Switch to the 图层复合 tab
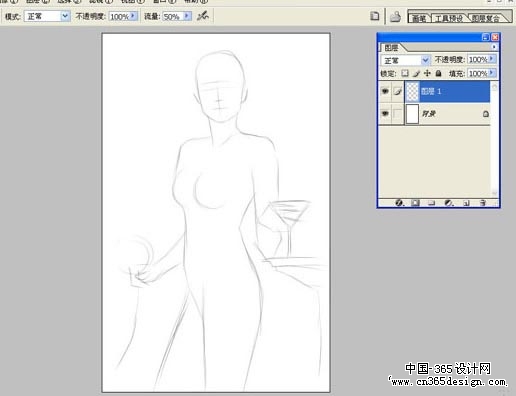Image resolution: width=516 pixels, height=396 pixels. point(486,18)
